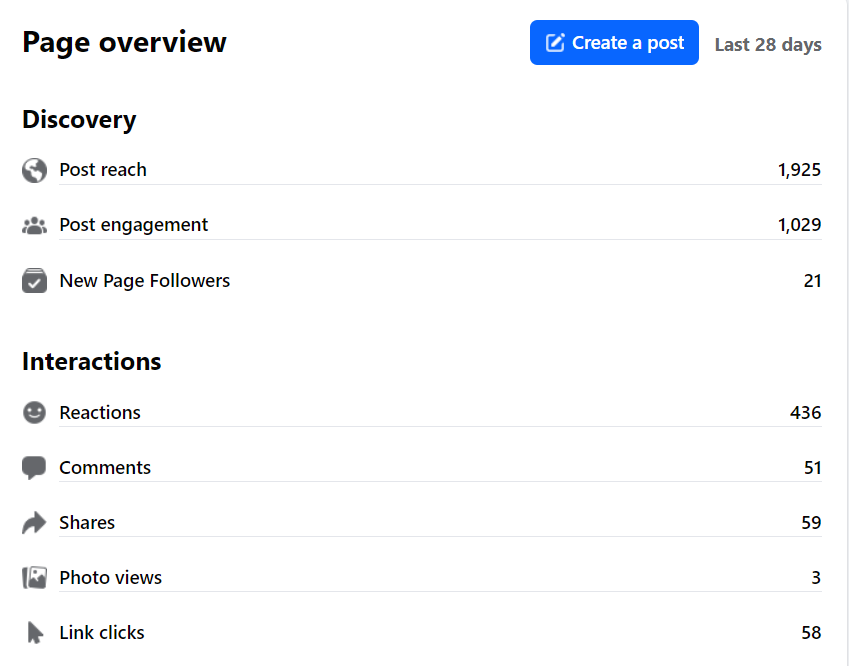Viewport: 849px width, 666px height.
Task: Click the globe icon beside Post reach
Action: click(x=34, y=170)
